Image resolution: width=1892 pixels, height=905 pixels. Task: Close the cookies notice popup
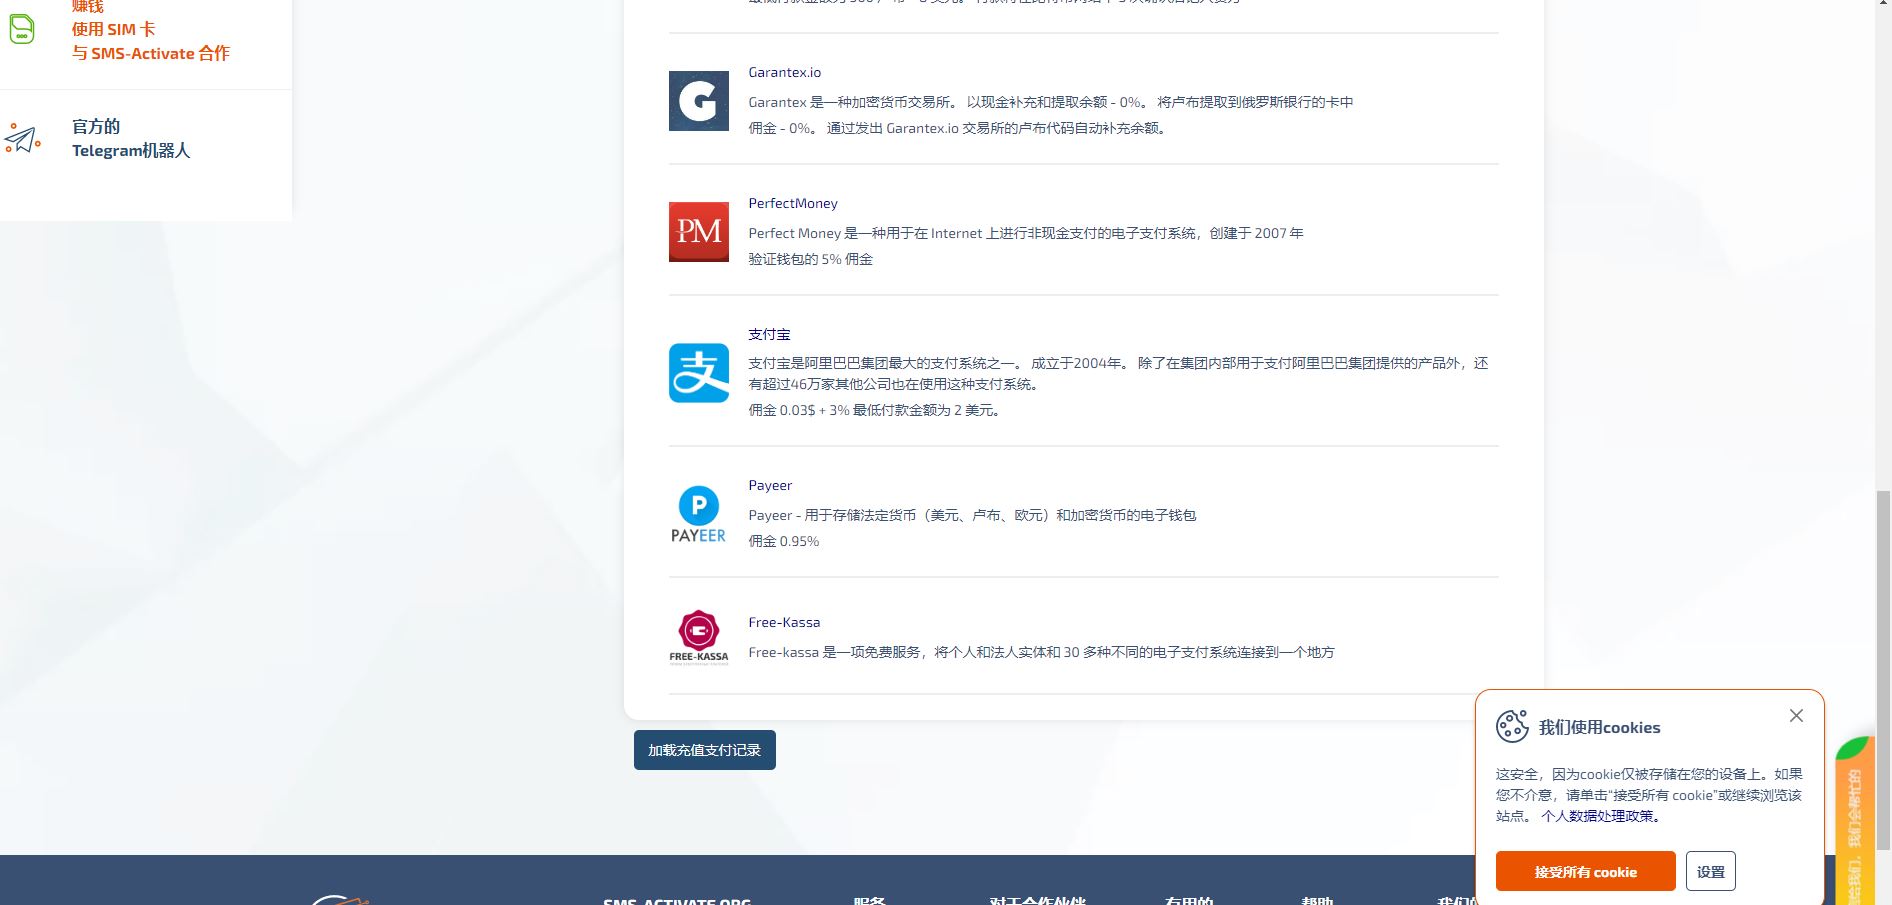coord(1796,715)
